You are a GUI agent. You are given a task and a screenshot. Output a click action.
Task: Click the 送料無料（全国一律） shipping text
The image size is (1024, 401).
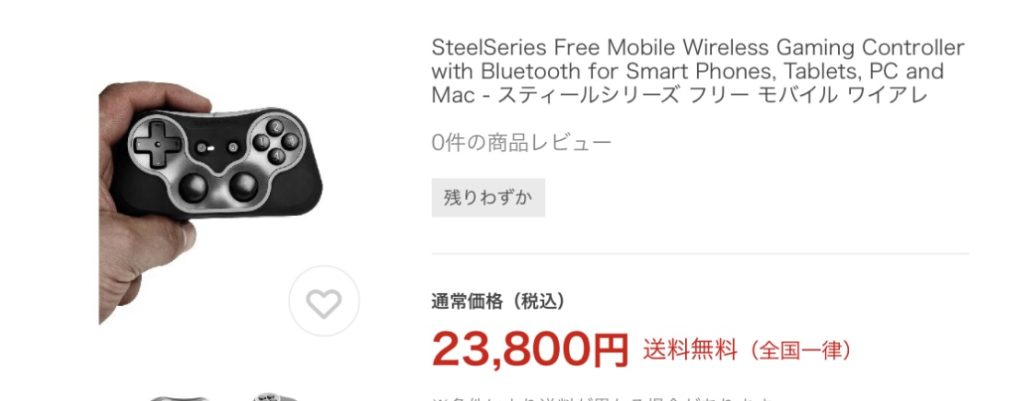tap(748, 350)
